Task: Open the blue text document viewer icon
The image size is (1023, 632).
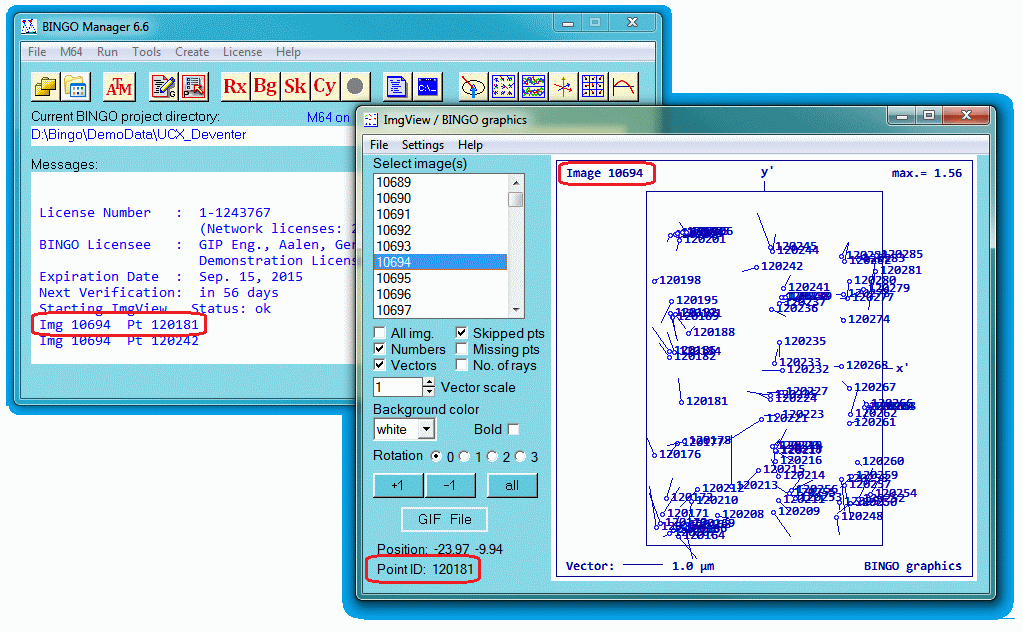Action: [x=397, y=87]
